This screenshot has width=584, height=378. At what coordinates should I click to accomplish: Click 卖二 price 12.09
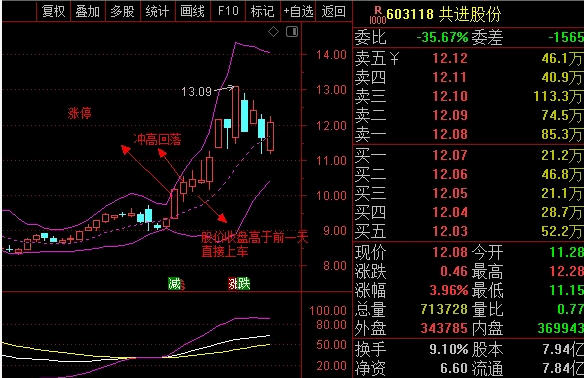pos(450,115)
